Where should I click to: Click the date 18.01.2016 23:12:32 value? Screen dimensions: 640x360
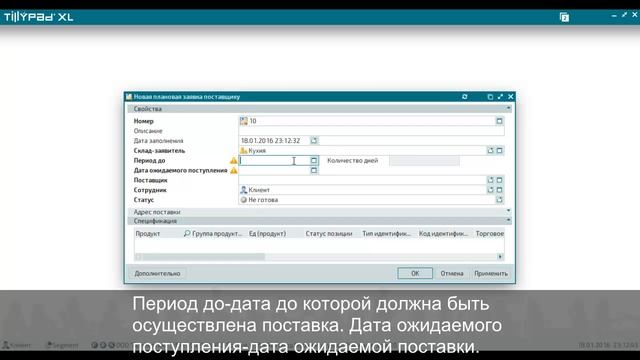[270, 140]
